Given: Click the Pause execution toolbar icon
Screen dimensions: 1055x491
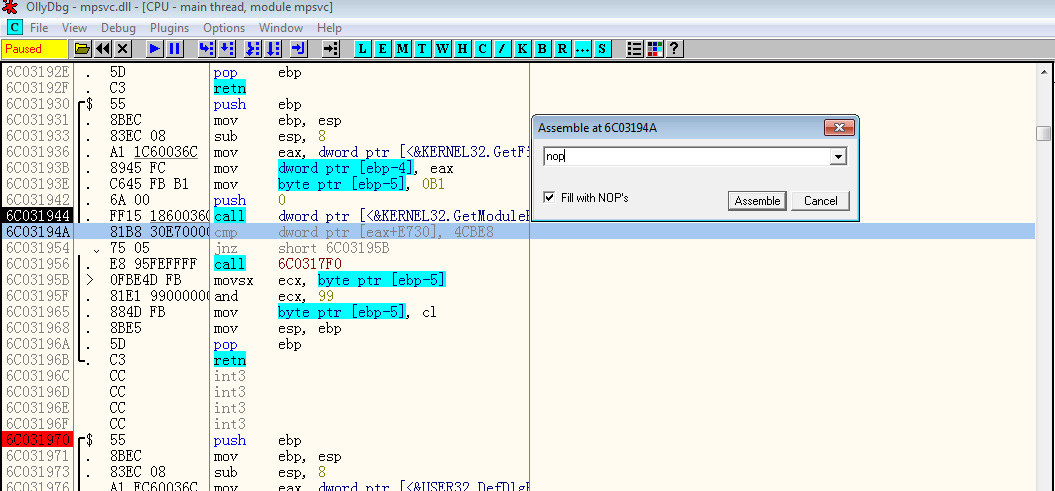Looking at the screenshot, I should pyautogui.click(x=175, y=48).
